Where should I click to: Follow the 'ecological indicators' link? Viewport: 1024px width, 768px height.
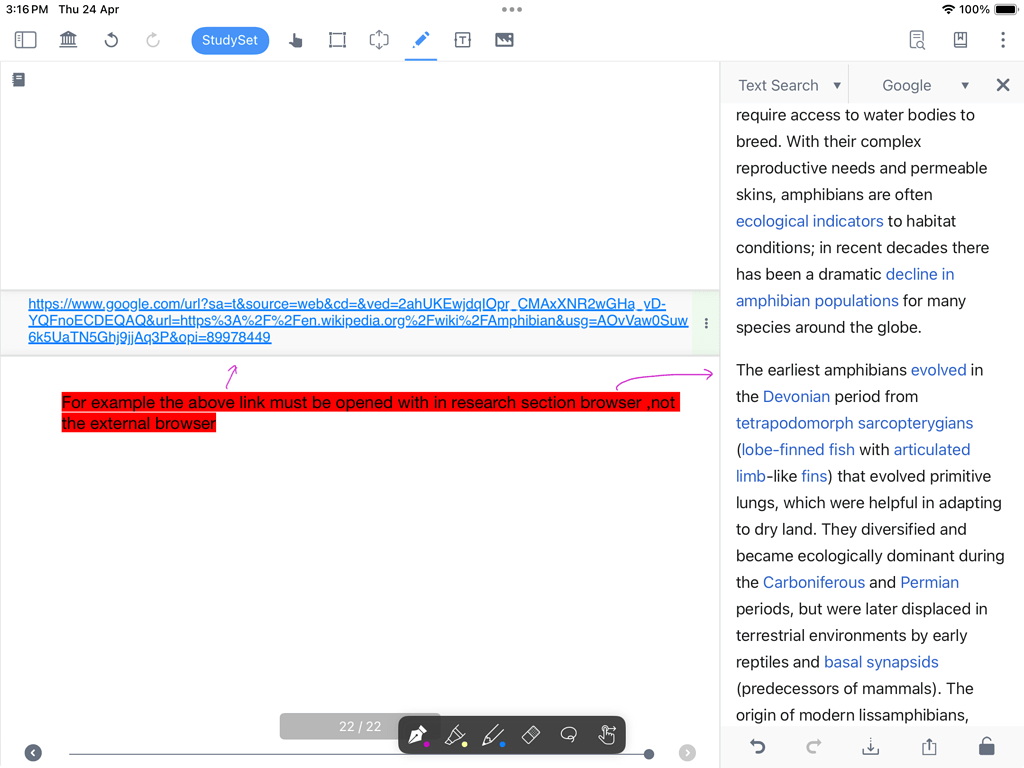[x=809, y=221]
